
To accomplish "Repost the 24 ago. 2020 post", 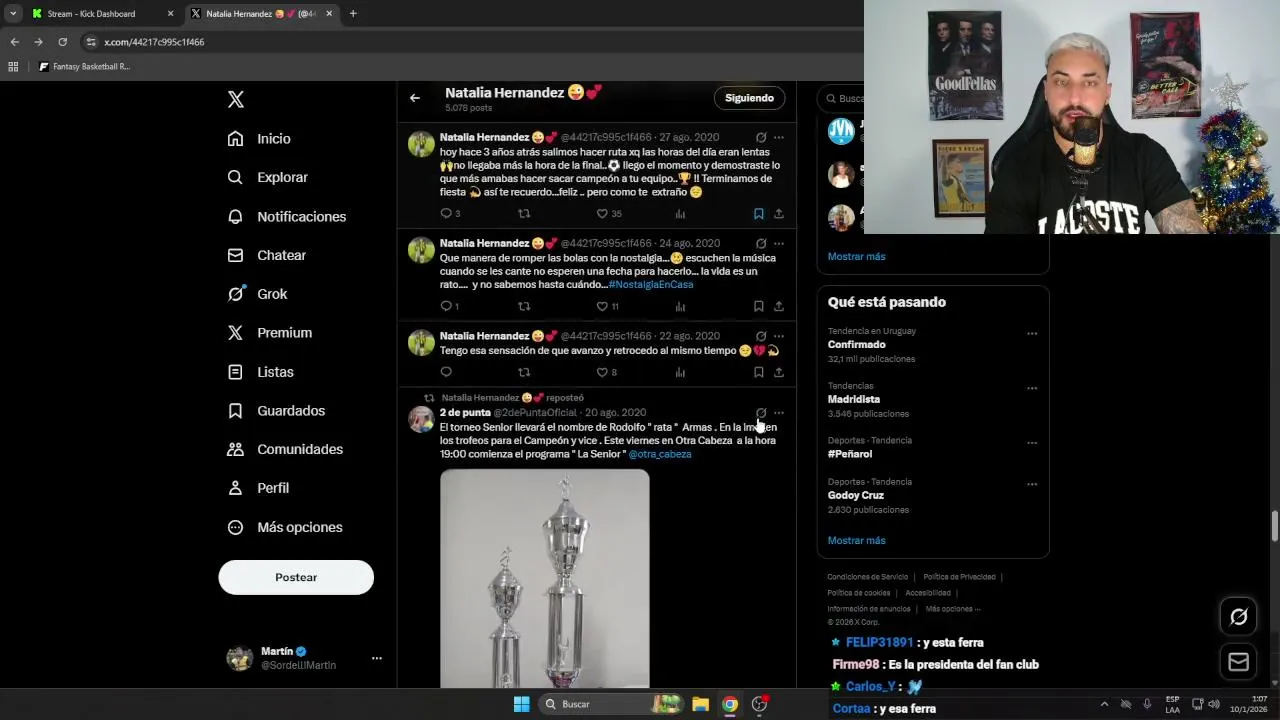I will [524, 306].
